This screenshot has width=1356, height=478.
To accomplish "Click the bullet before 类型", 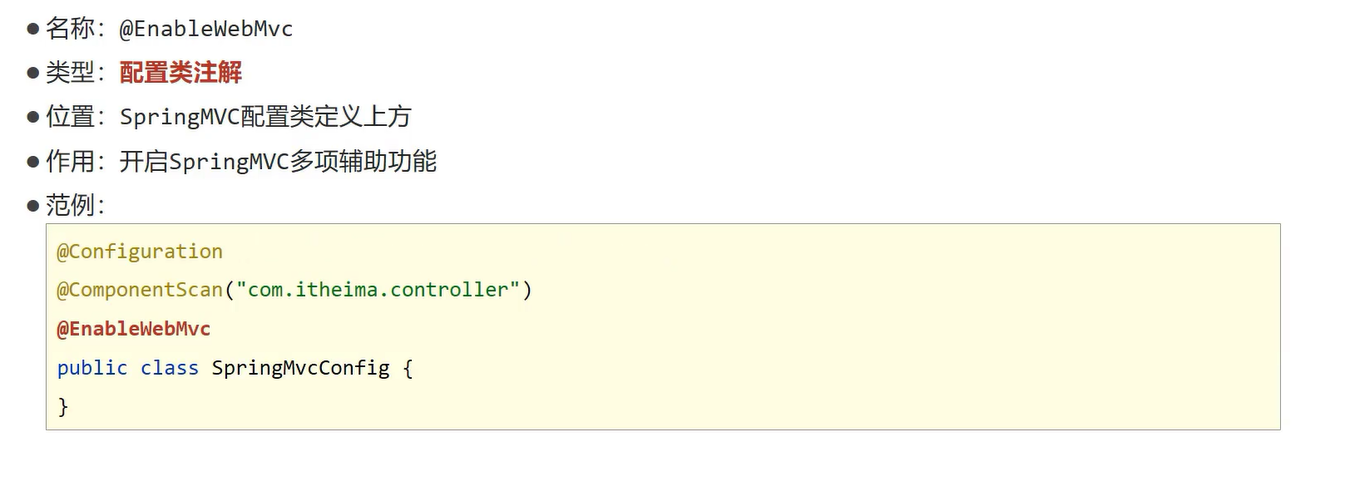I will pos(33,73).
